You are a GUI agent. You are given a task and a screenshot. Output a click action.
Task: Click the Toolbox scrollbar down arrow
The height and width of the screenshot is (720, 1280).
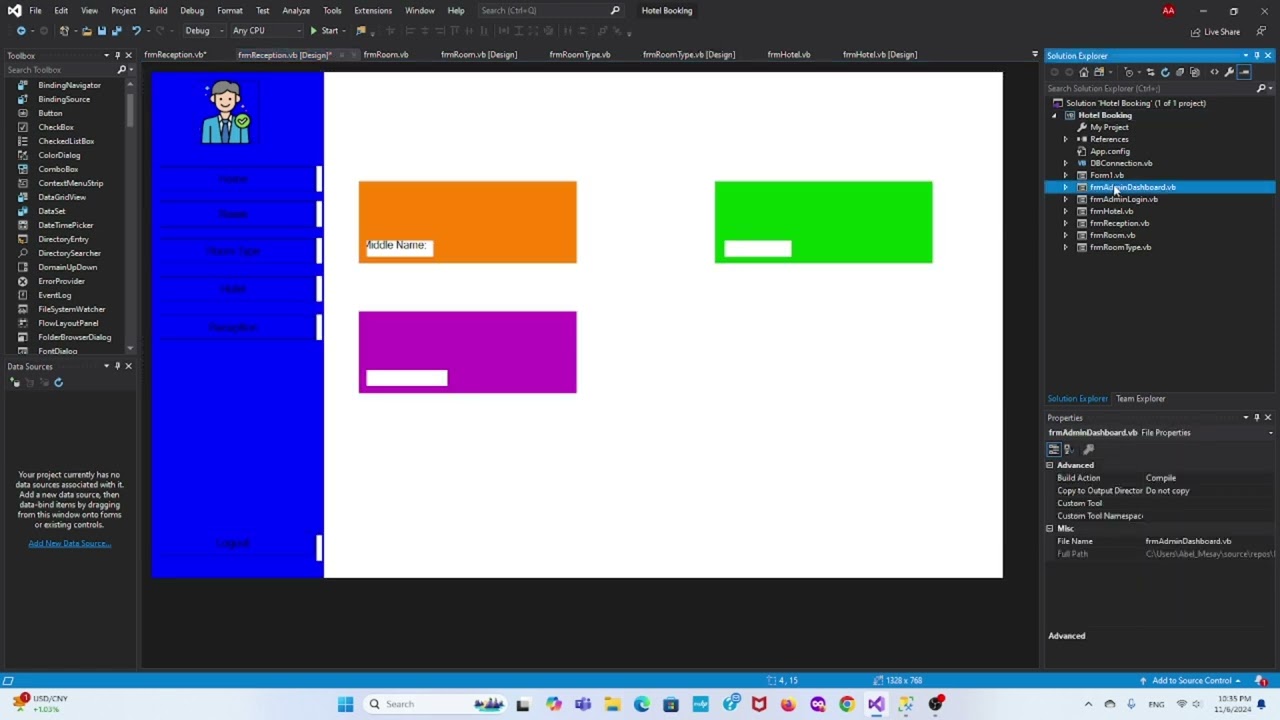point(130,348)
